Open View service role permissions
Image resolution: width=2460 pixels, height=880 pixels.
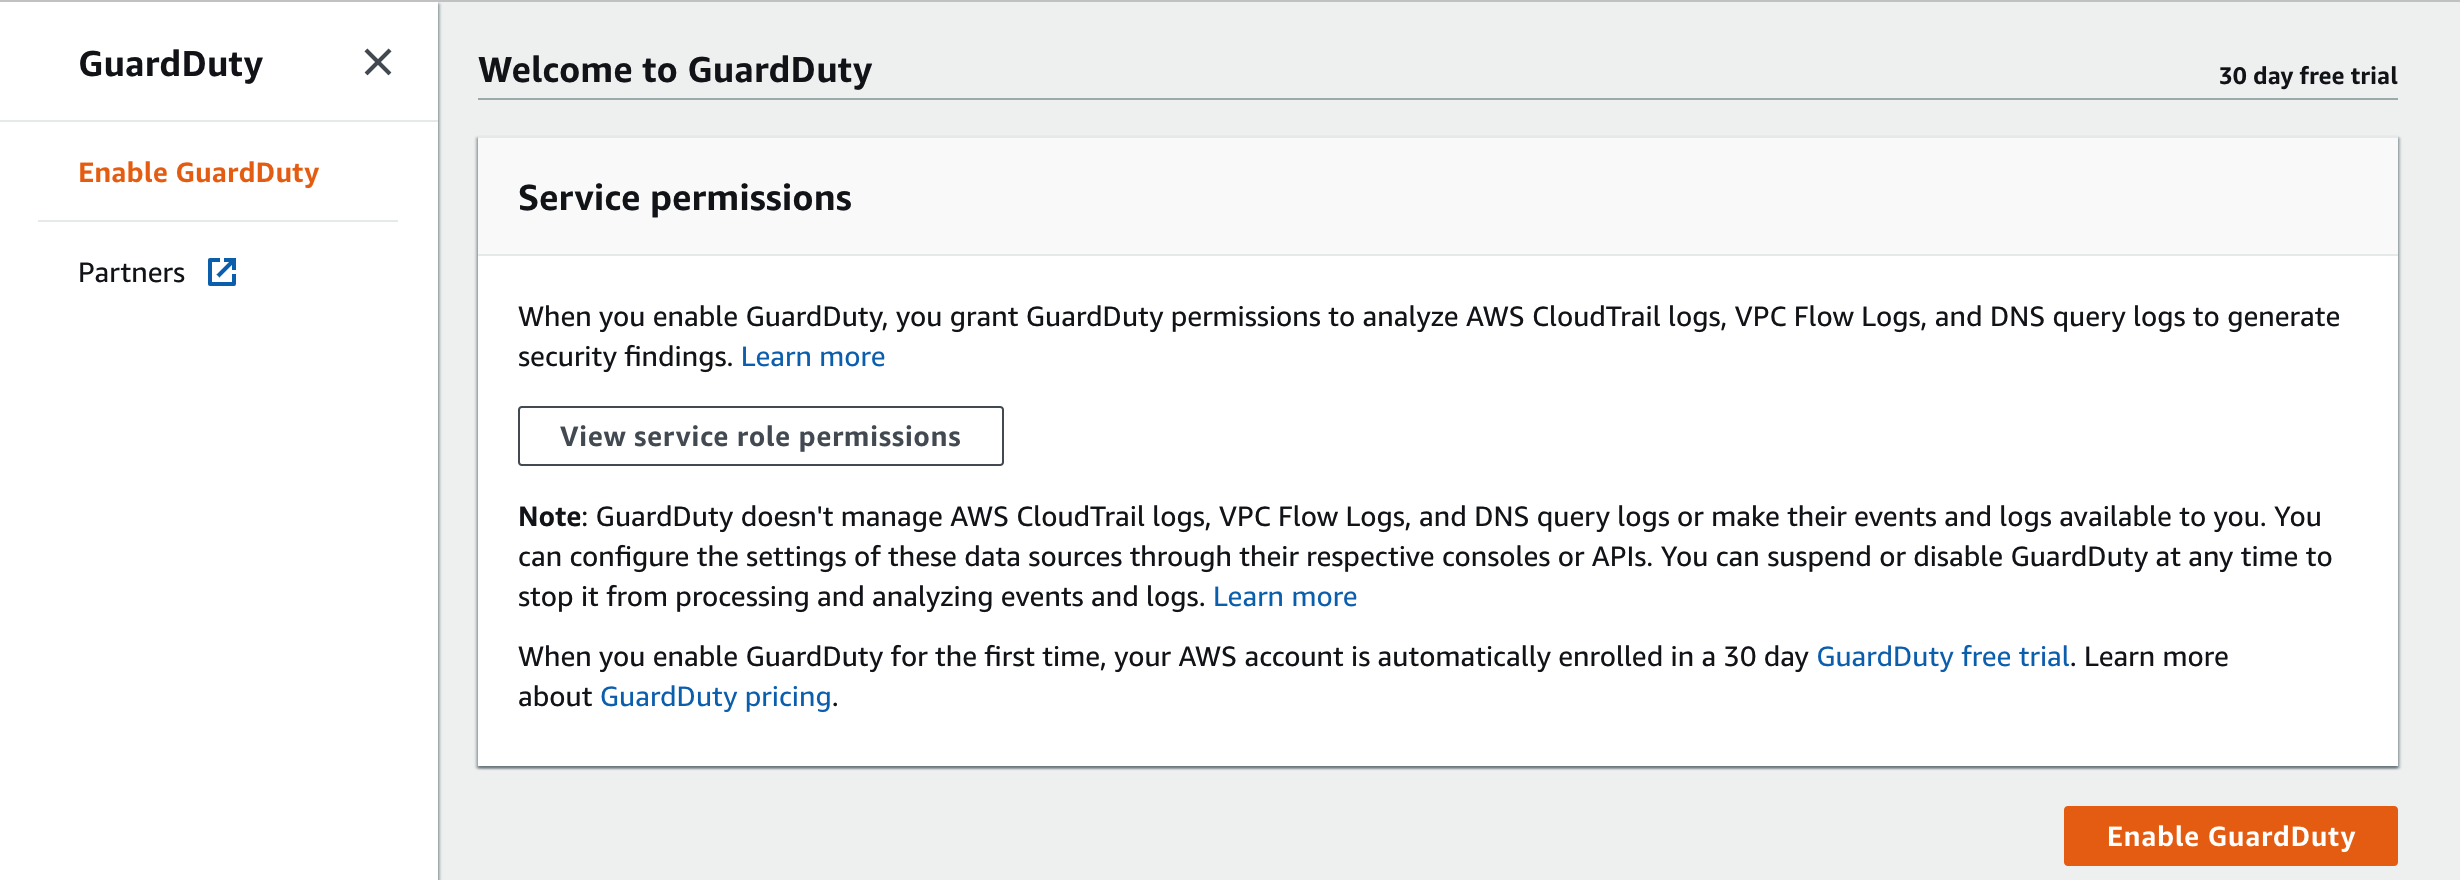point(760,436)
